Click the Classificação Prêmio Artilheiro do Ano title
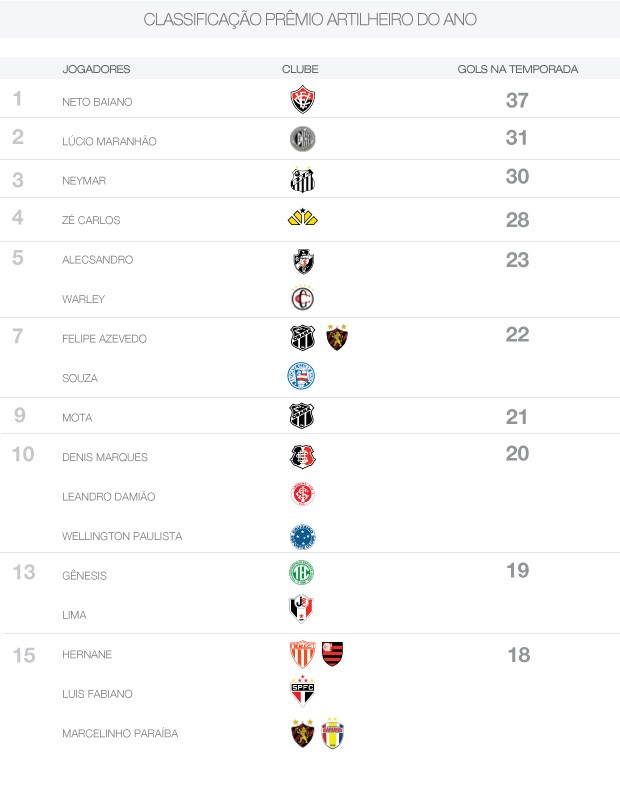Image resolution: width=620 pixels, height=800 pixels. coord(310,20)
